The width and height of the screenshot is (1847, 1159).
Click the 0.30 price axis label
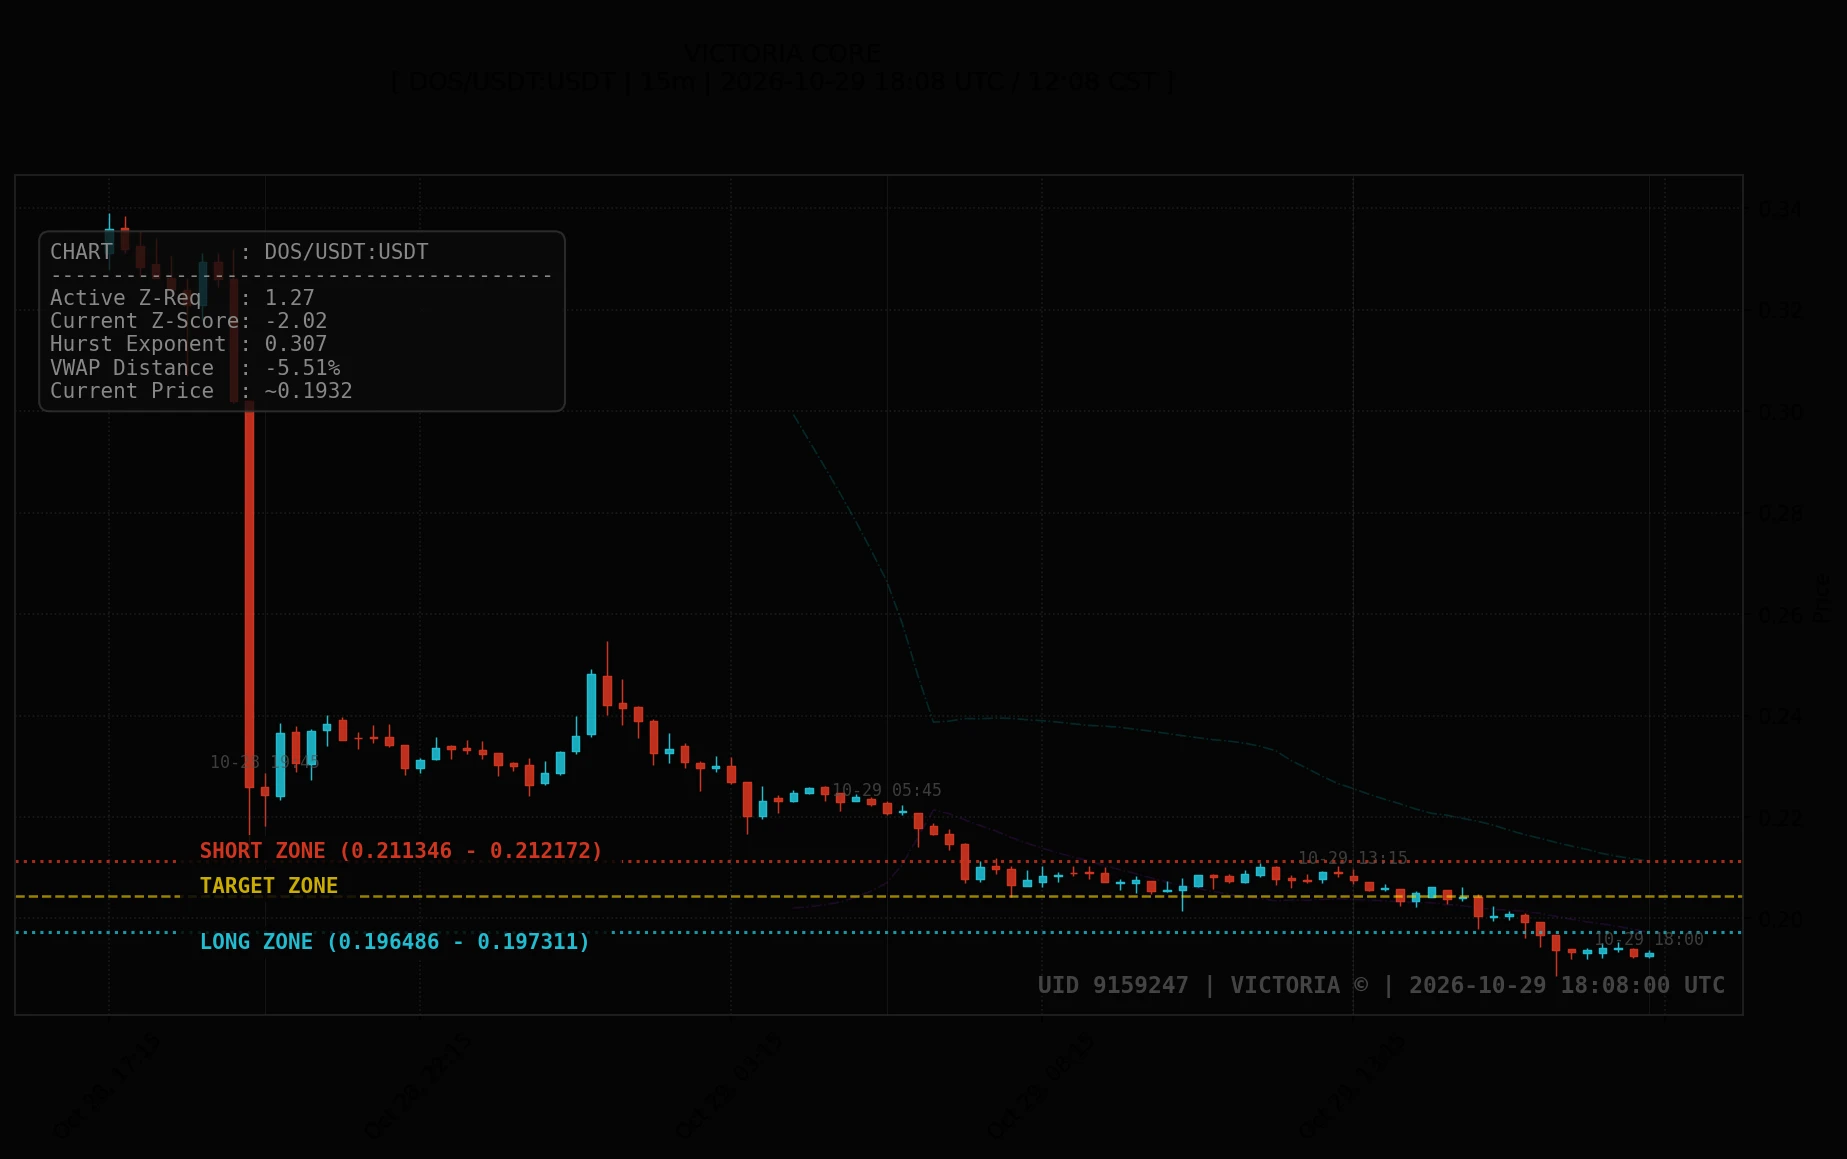point(1781,412)
